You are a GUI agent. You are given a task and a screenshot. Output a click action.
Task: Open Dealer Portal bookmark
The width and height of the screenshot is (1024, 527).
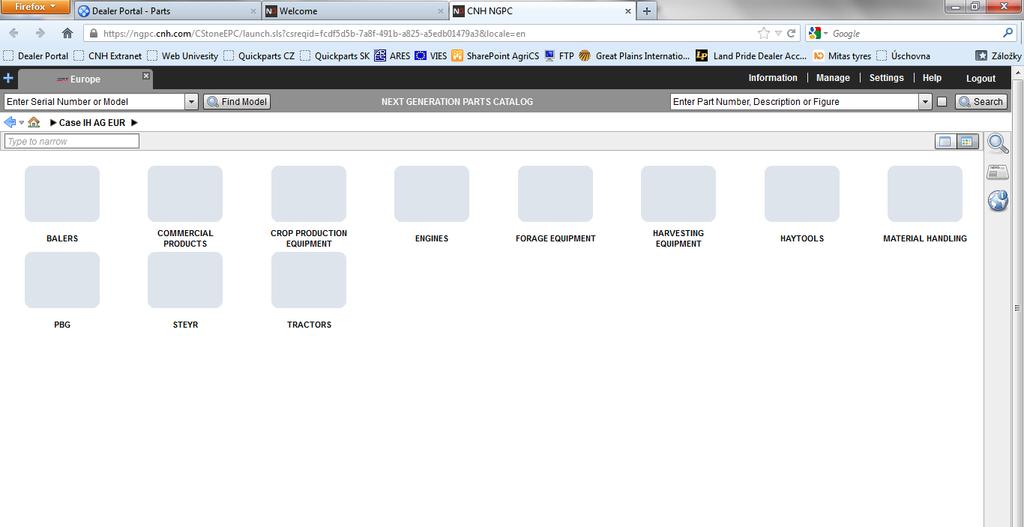tap(37, 56)
